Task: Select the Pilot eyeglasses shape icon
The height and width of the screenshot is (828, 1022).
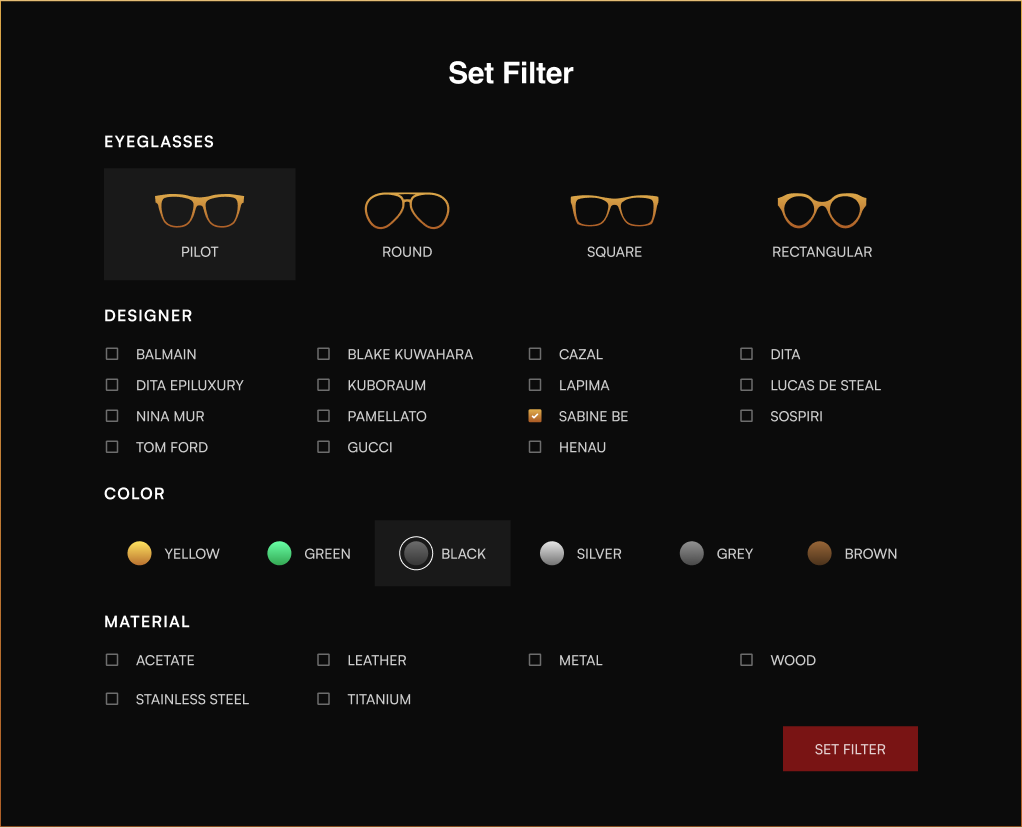Action: point(199,211)
